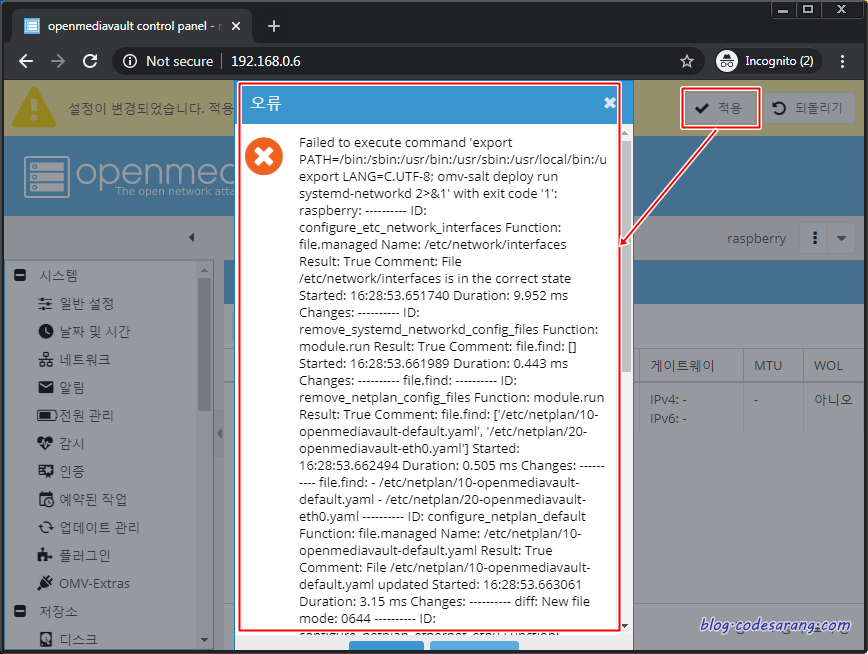Open a new browser tab

tap(273, 26)
